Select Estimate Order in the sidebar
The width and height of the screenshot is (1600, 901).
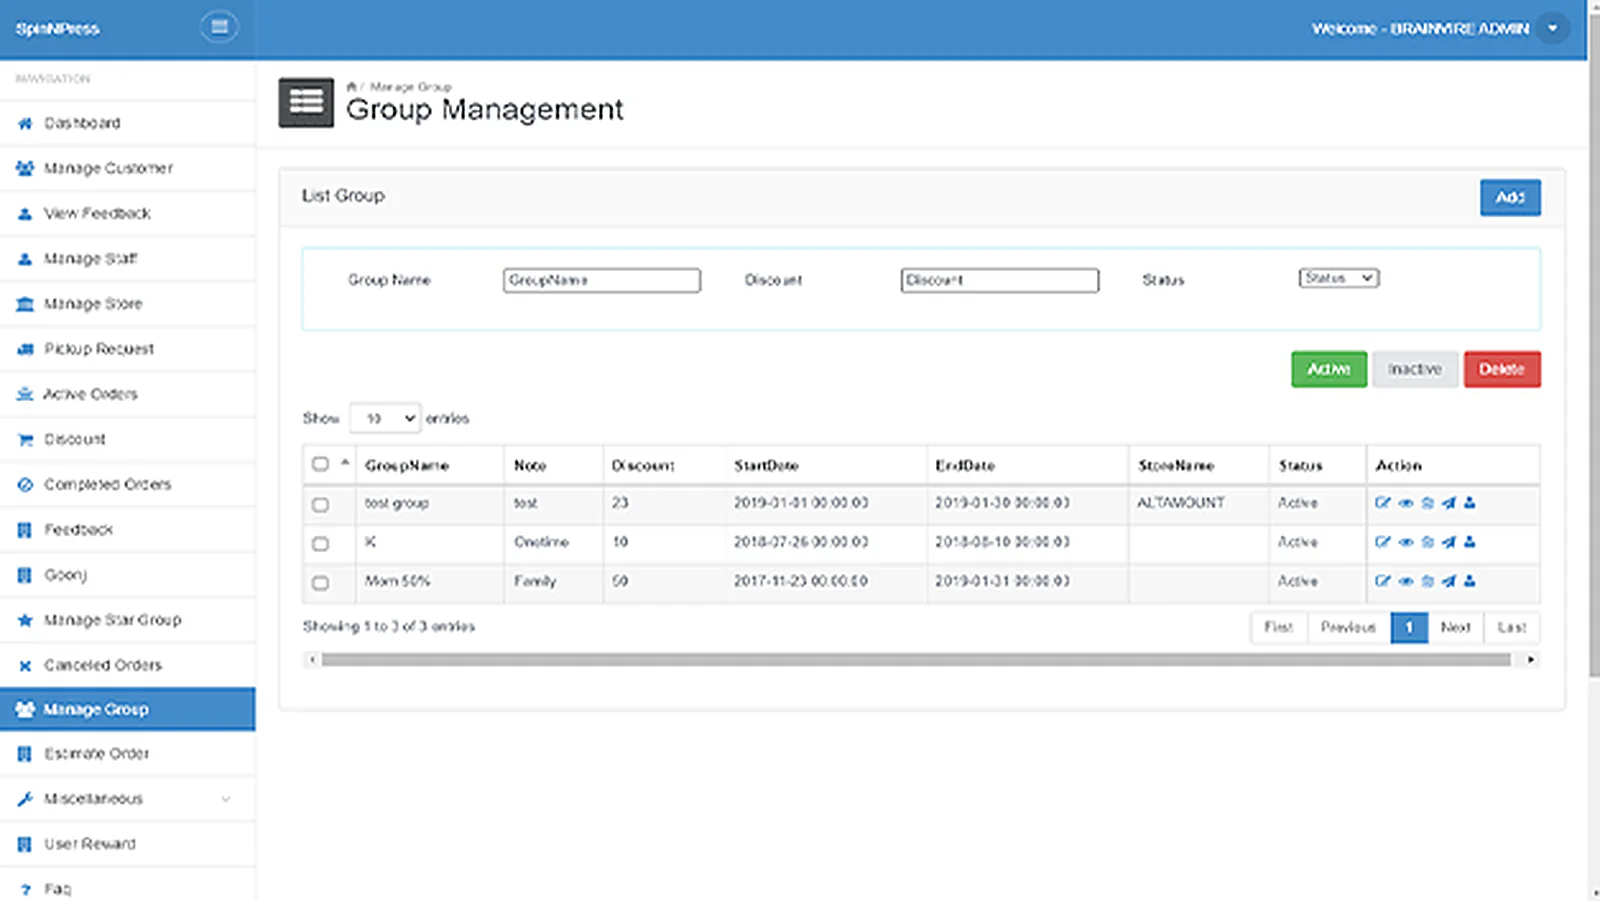point(128,754)
